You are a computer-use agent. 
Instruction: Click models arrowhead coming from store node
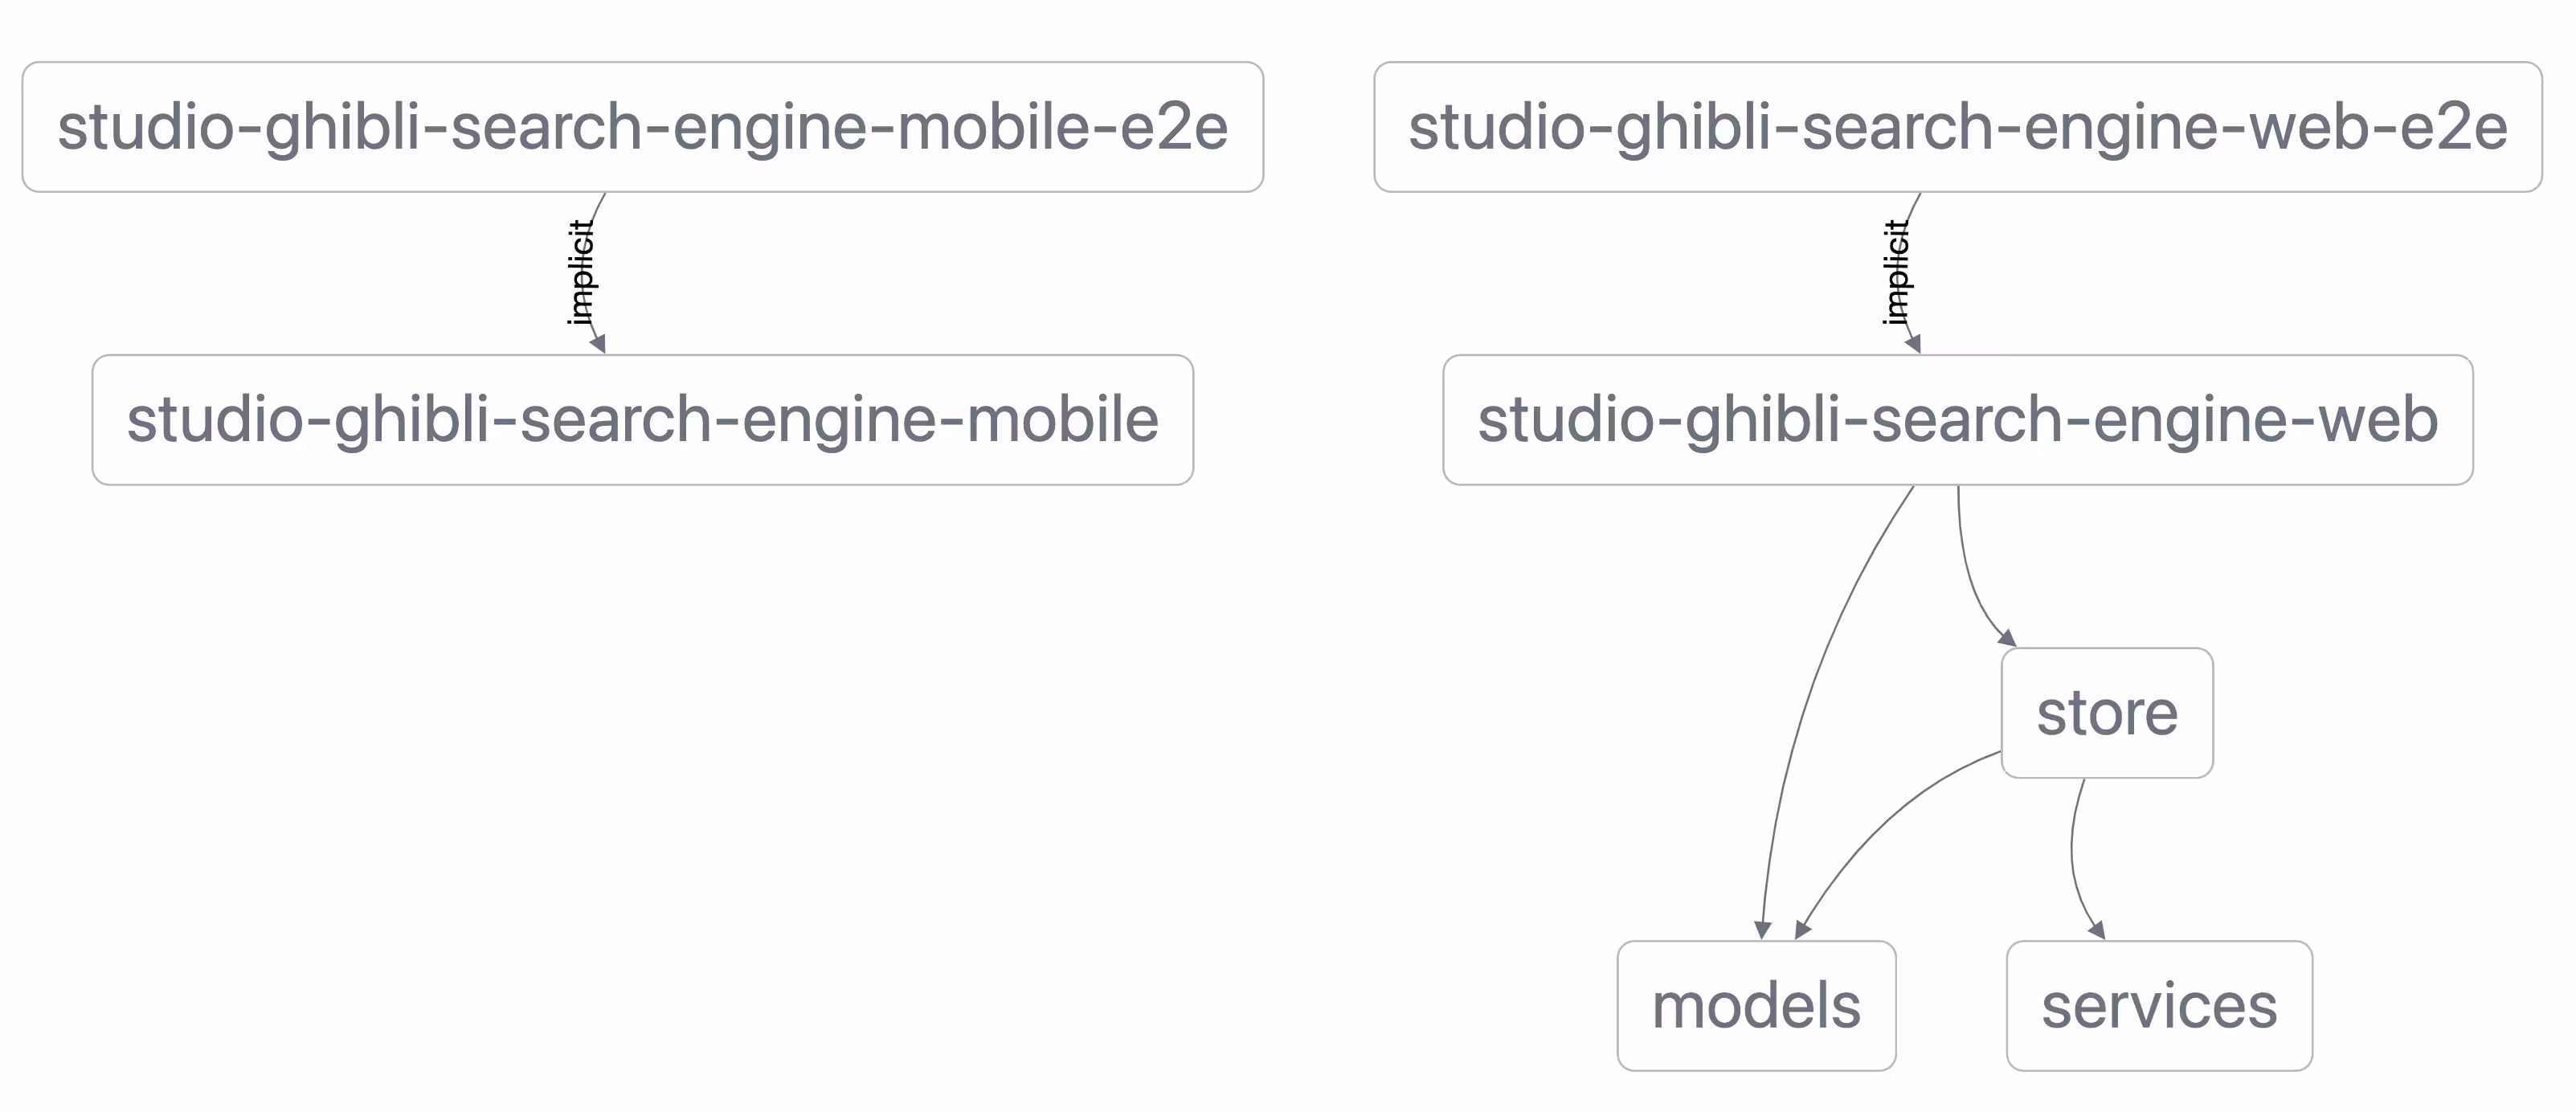coord(1802,928)
